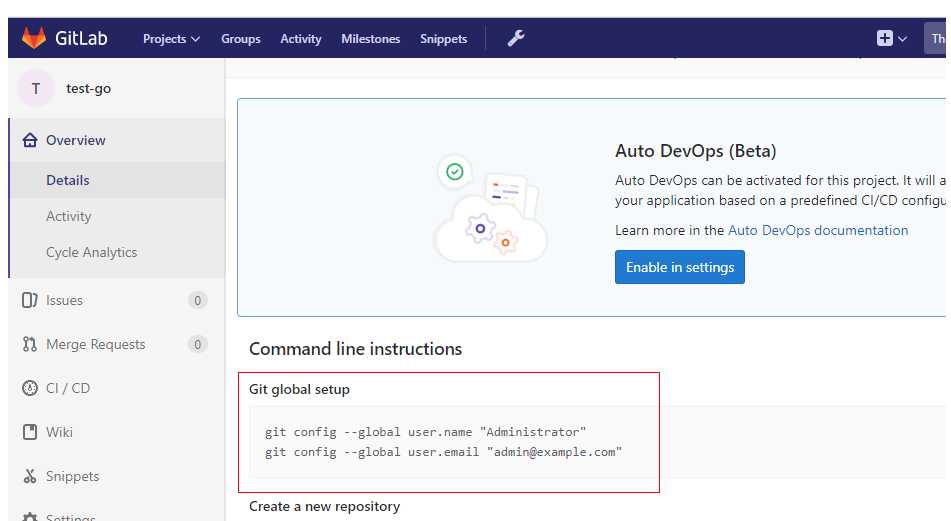Screen dimensions: 951x521
Task: Click the Merge Requests icon
Action: click(30, 344)
